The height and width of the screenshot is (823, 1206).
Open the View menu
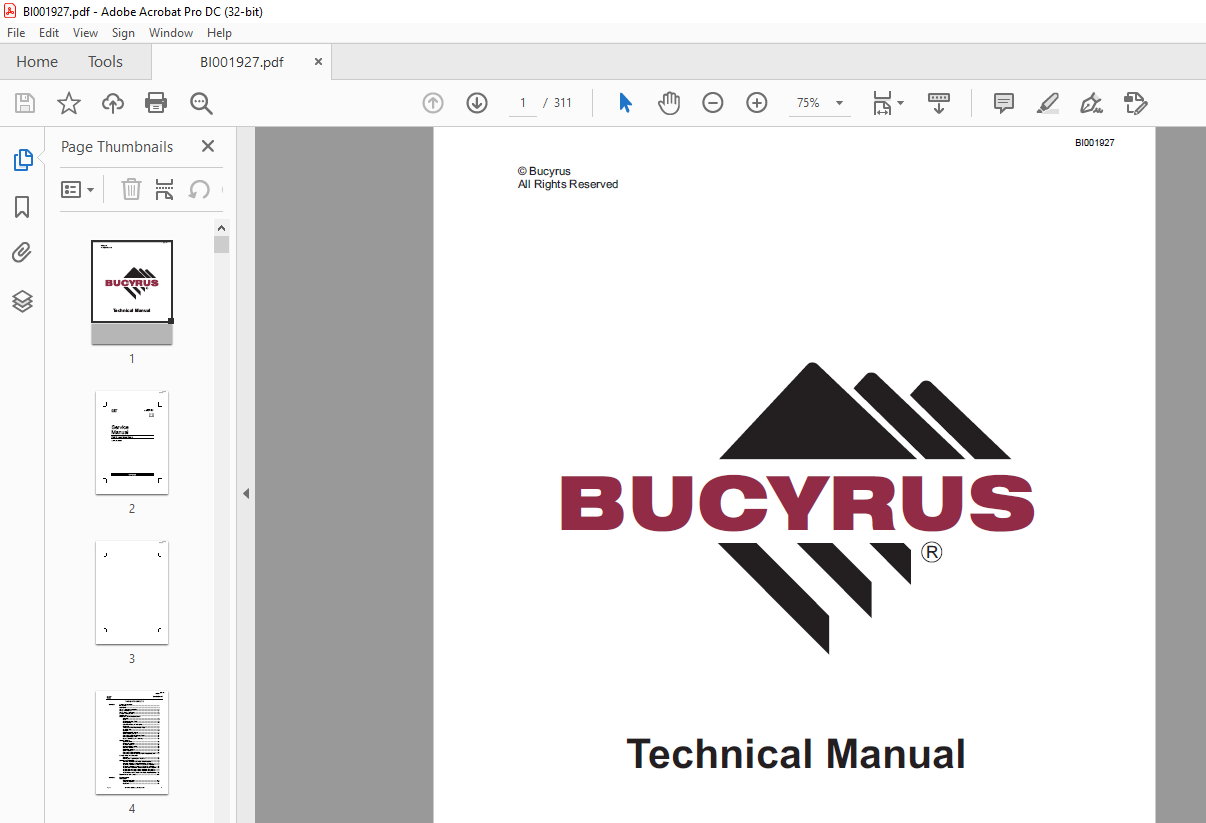[x=85, y=33]
